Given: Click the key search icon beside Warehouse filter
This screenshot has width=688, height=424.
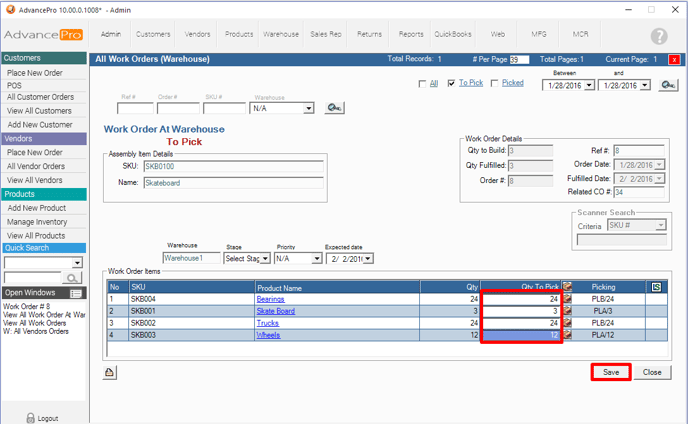Looking at the screenshot, I should pyautogui.click(x=334, y=108).
